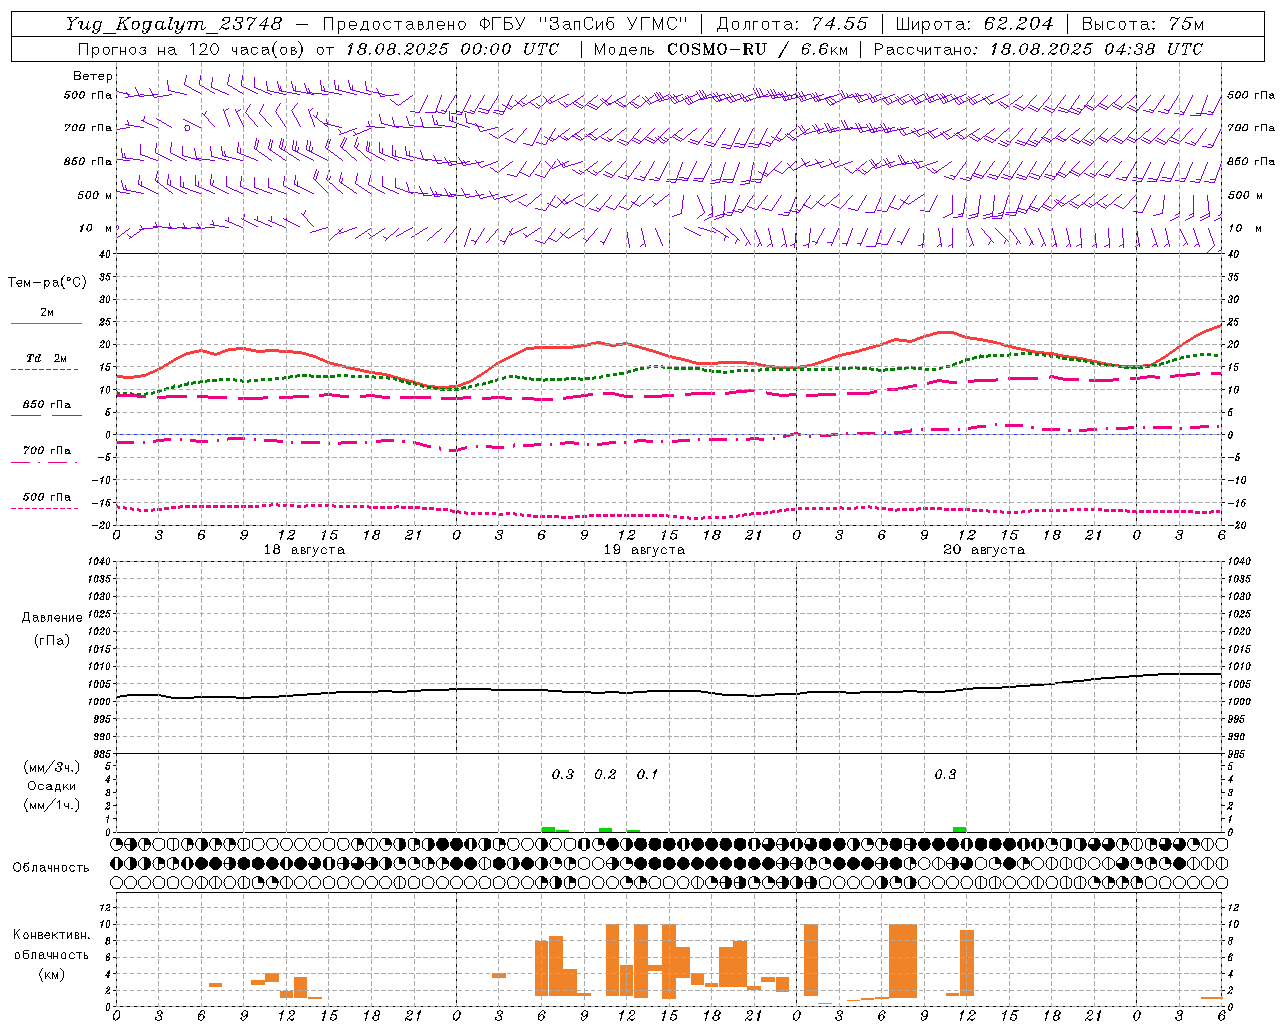Click the 19 августа date label

point(644,550)
